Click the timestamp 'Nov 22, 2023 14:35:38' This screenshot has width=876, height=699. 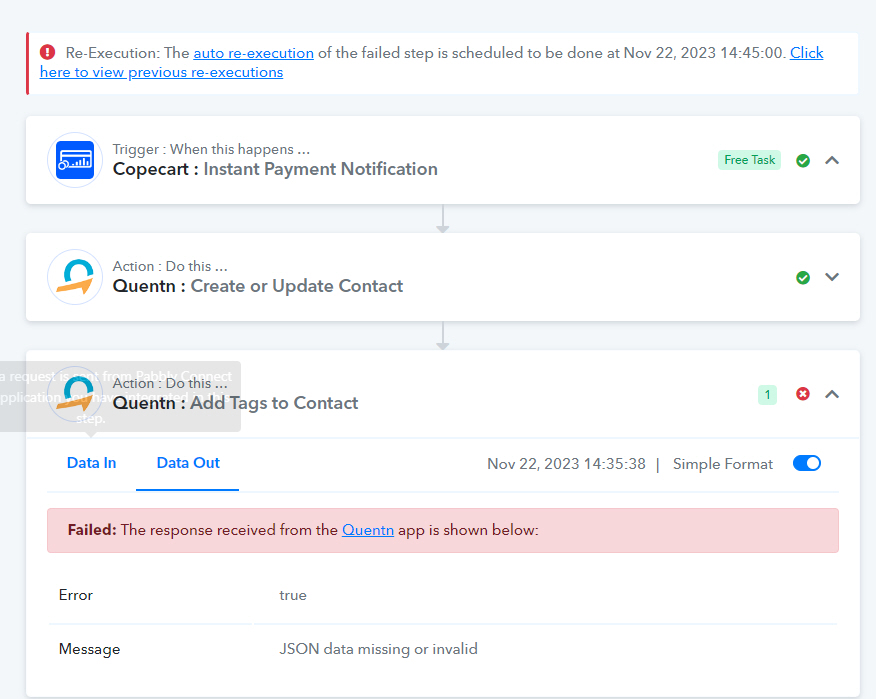coord(566,464)
